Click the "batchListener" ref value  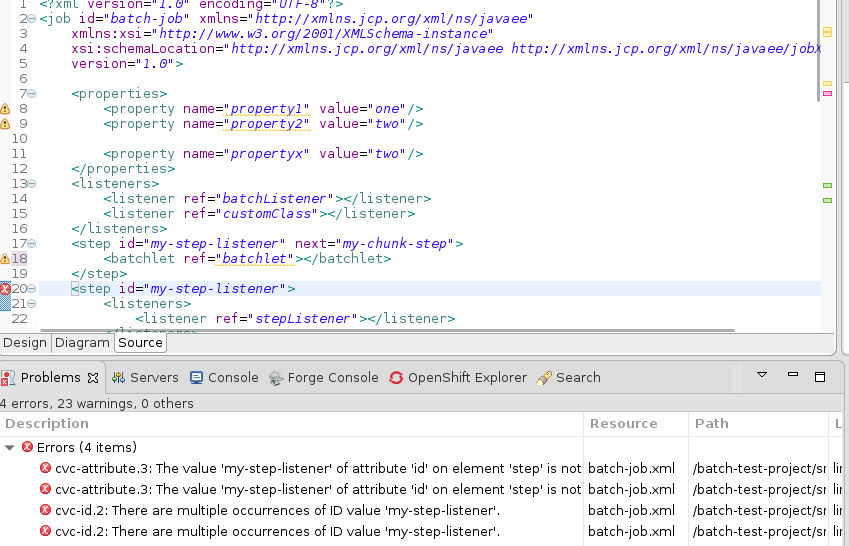pos(275,199)
